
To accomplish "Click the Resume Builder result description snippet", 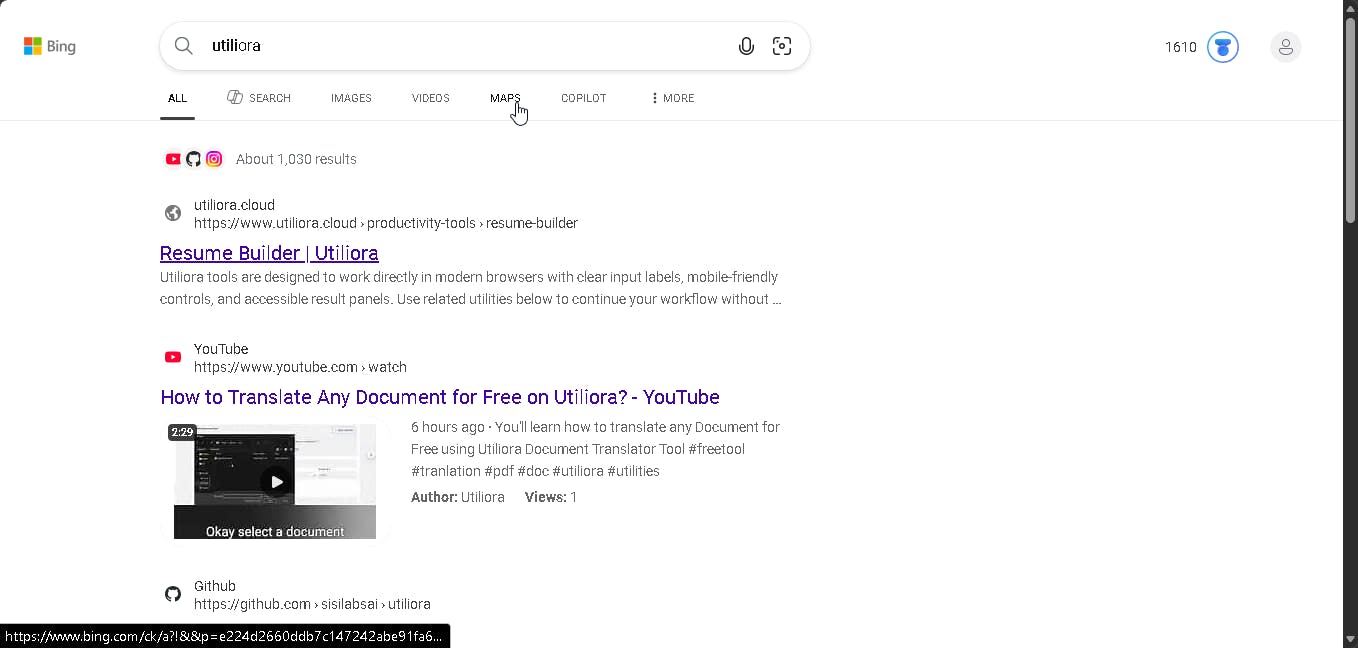I will click(x=470, y=288).
